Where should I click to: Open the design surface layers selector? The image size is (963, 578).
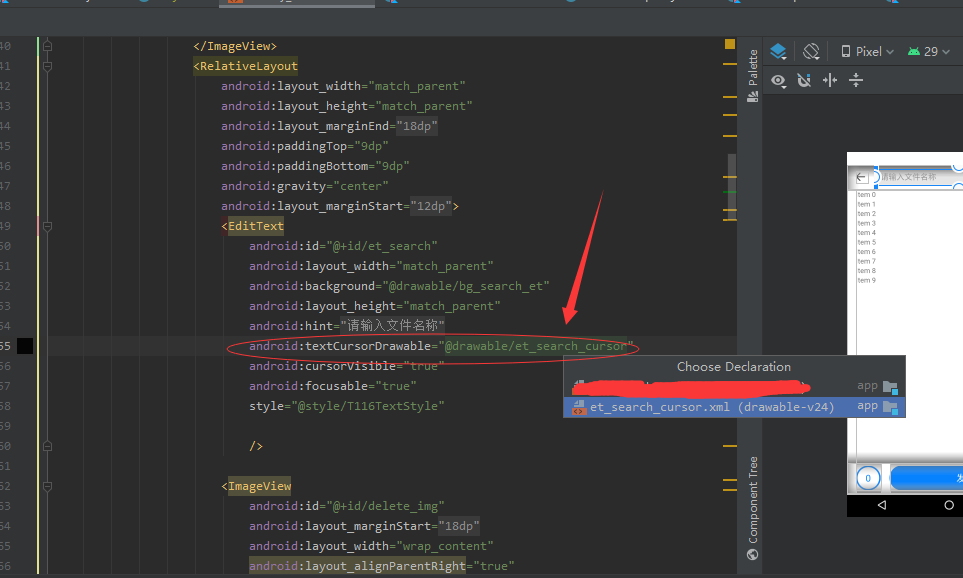click(778, 52)
